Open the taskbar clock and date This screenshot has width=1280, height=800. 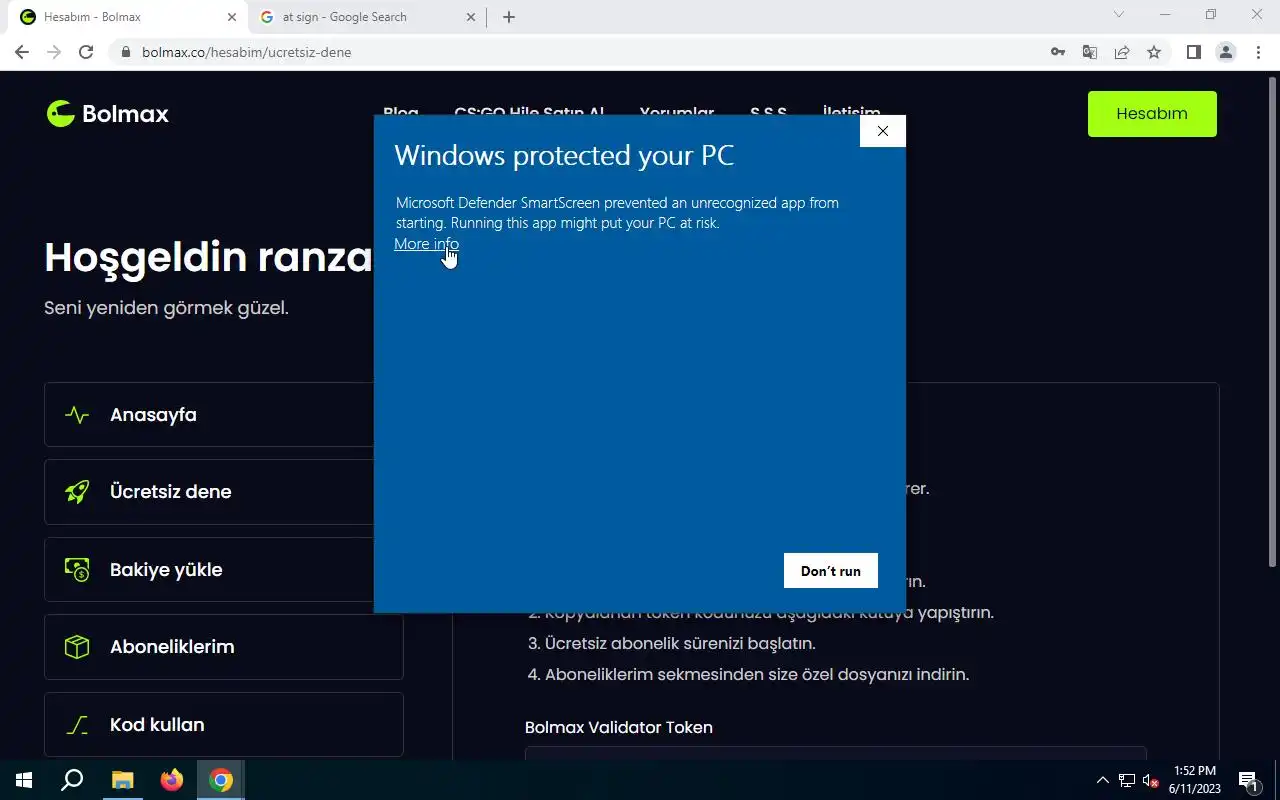(1195, 780)
